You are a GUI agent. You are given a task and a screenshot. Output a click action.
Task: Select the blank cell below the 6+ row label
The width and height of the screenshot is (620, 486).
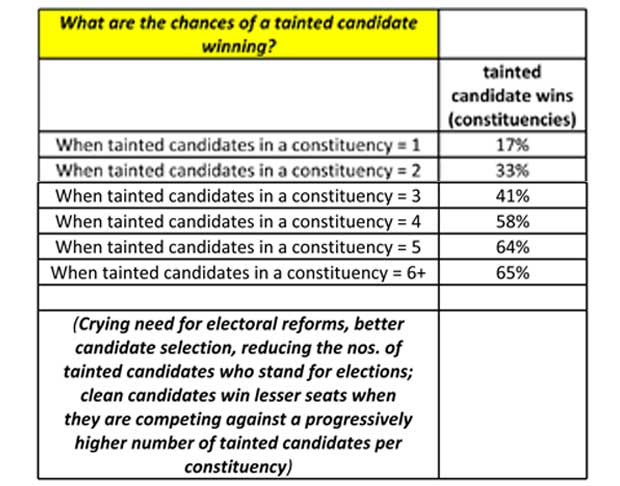point(238,297)
